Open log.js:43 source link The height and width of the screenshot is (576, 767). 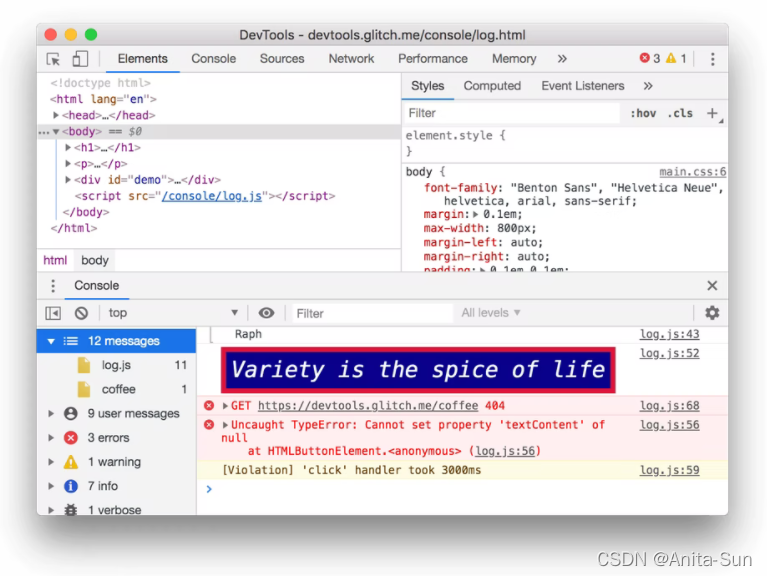click(x=670, y=334)
